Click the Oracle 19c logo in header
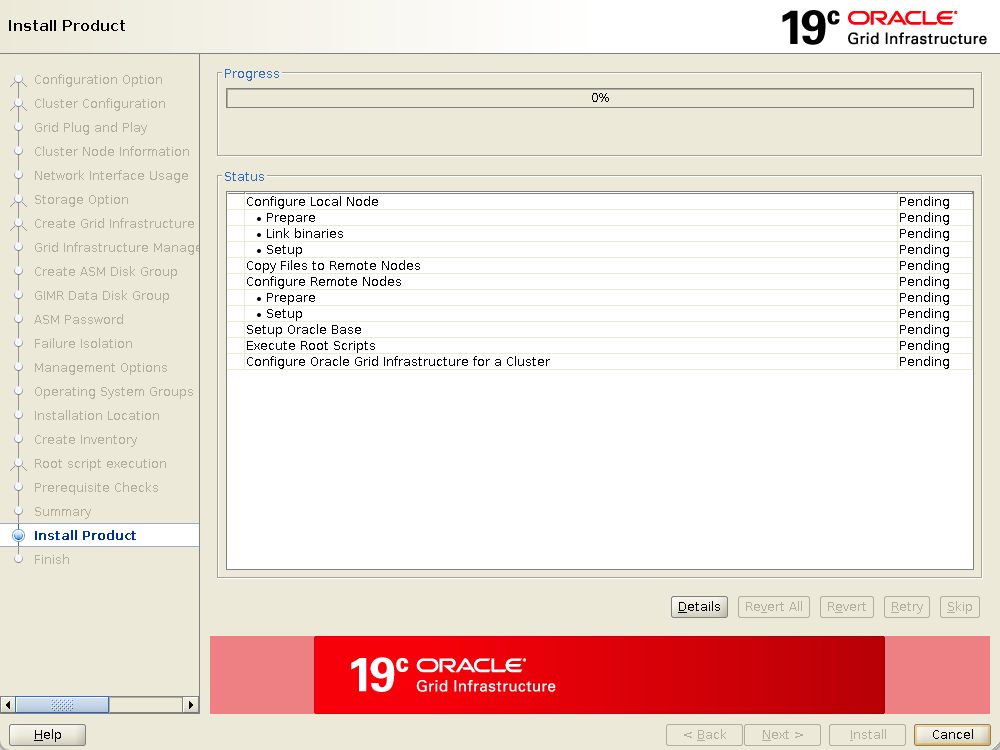Screen dimensions: 1000x750 [883, 27]
